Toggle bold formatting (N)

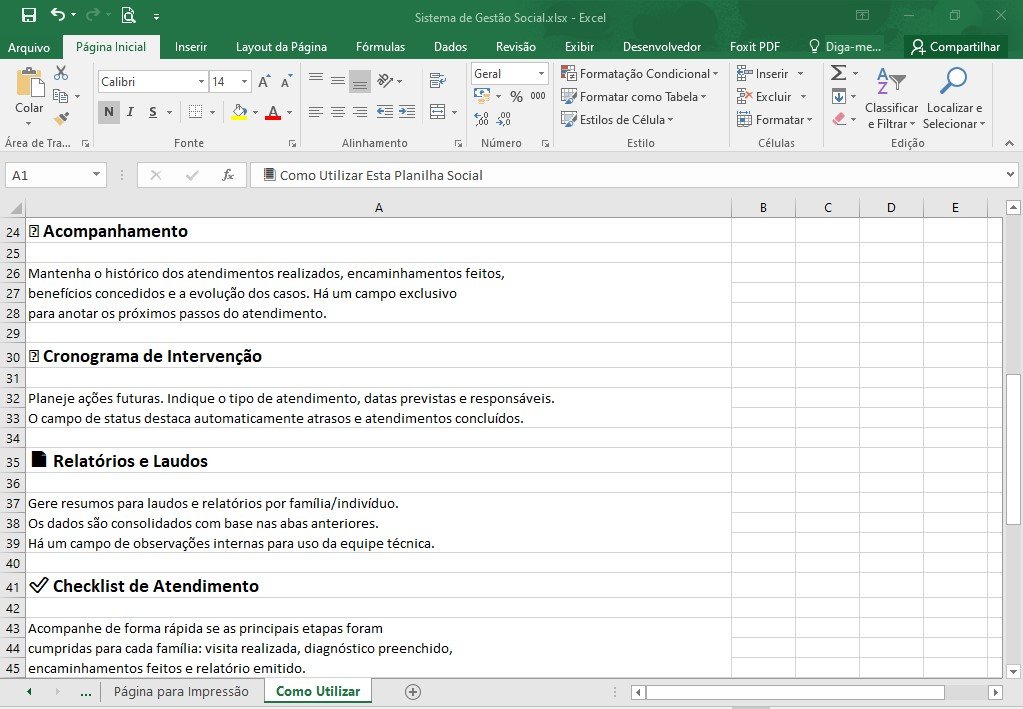click(x=109, y=112)
